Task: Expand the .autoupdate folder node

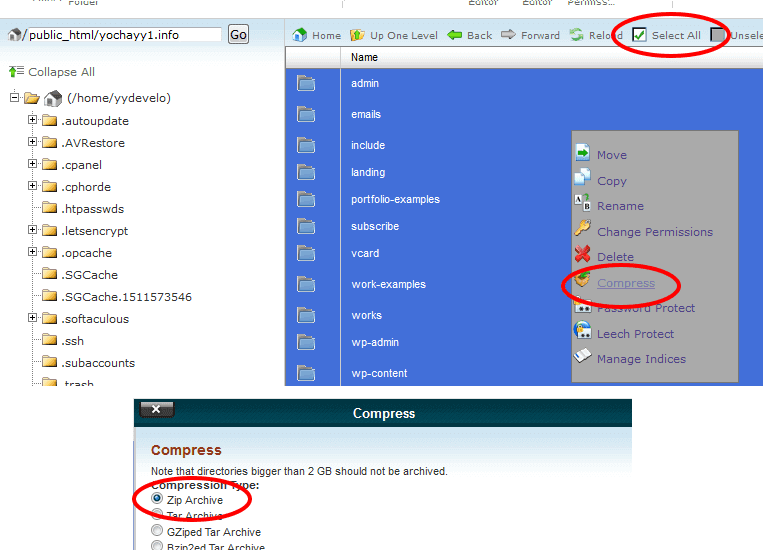Action: click(32, 119)
